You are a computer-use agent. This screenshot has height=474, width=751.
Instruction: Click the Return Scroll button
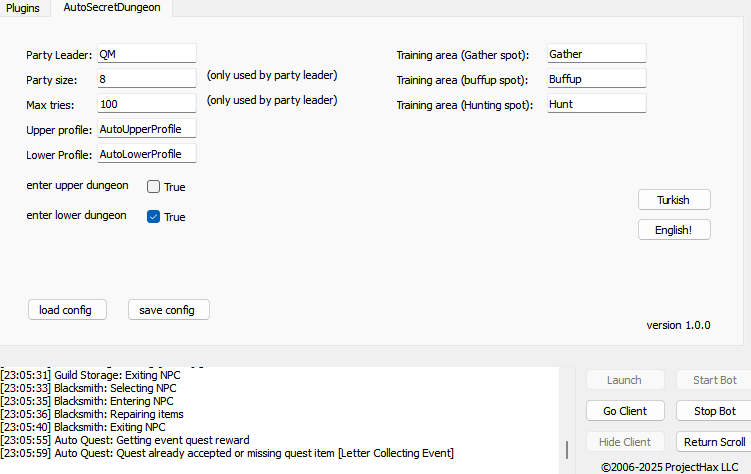coord(714,442)
